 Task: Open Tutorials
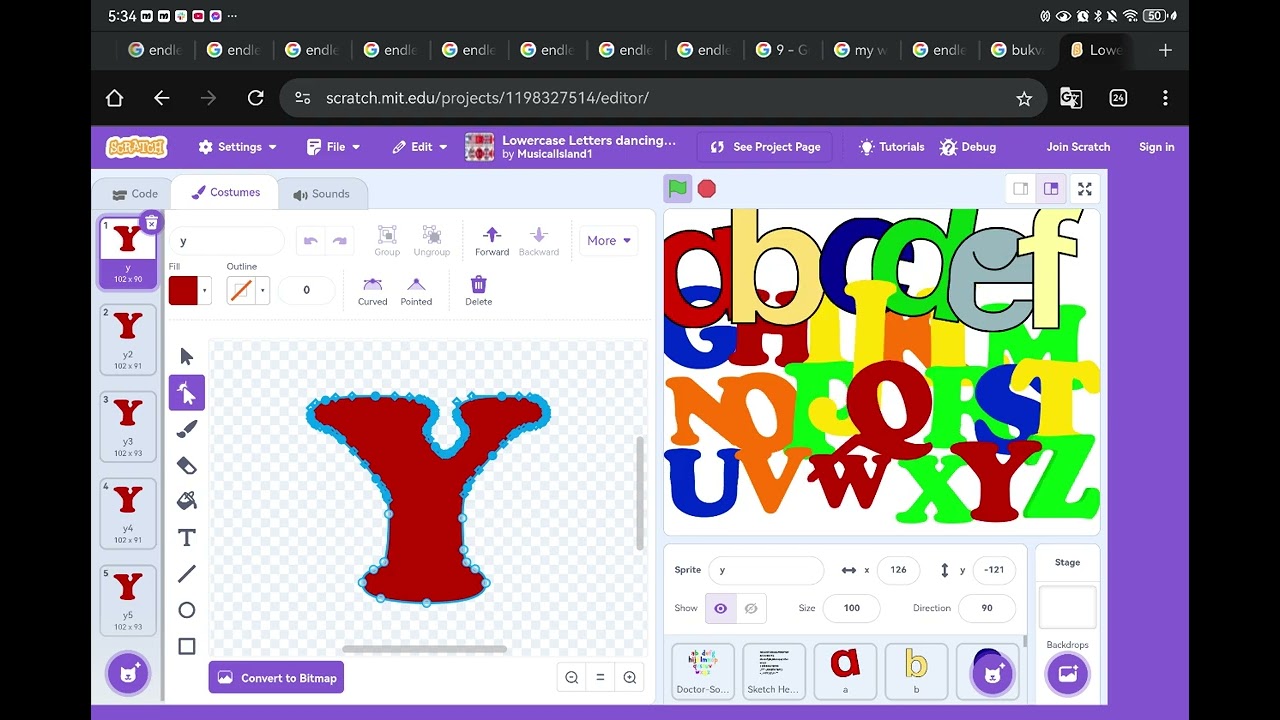click(891, 147)
